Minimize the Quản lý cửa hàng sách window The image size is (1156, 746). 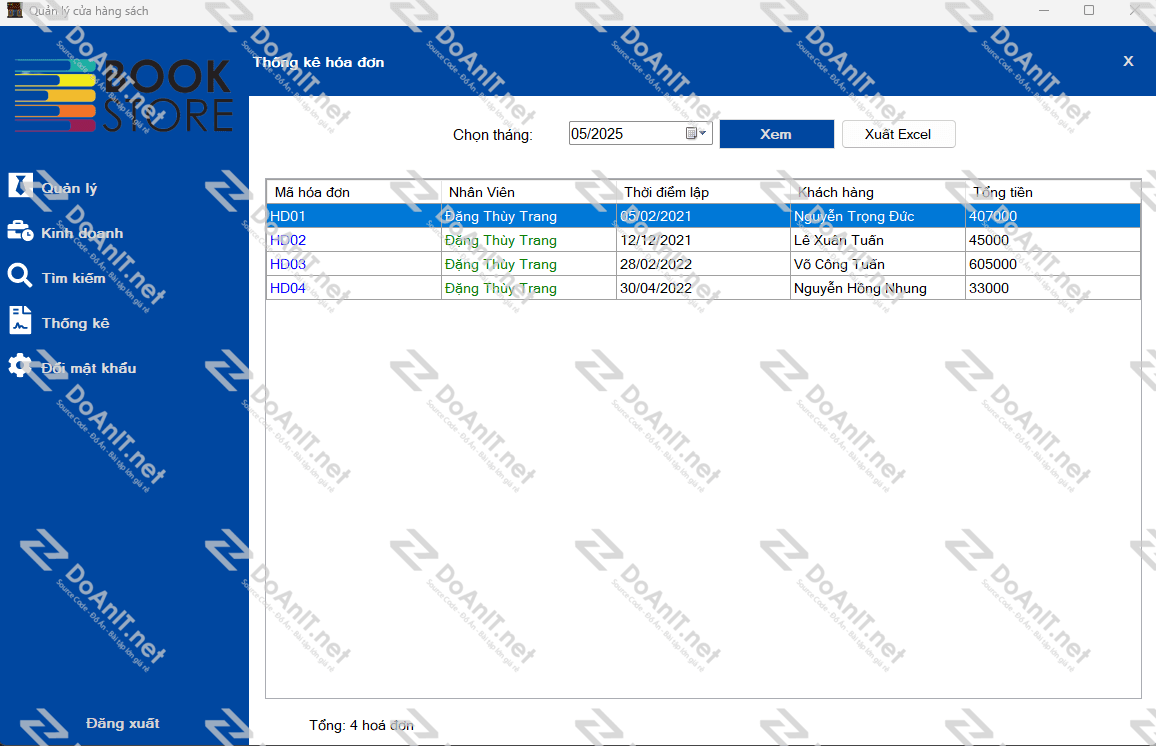[x=1044, y=10]
